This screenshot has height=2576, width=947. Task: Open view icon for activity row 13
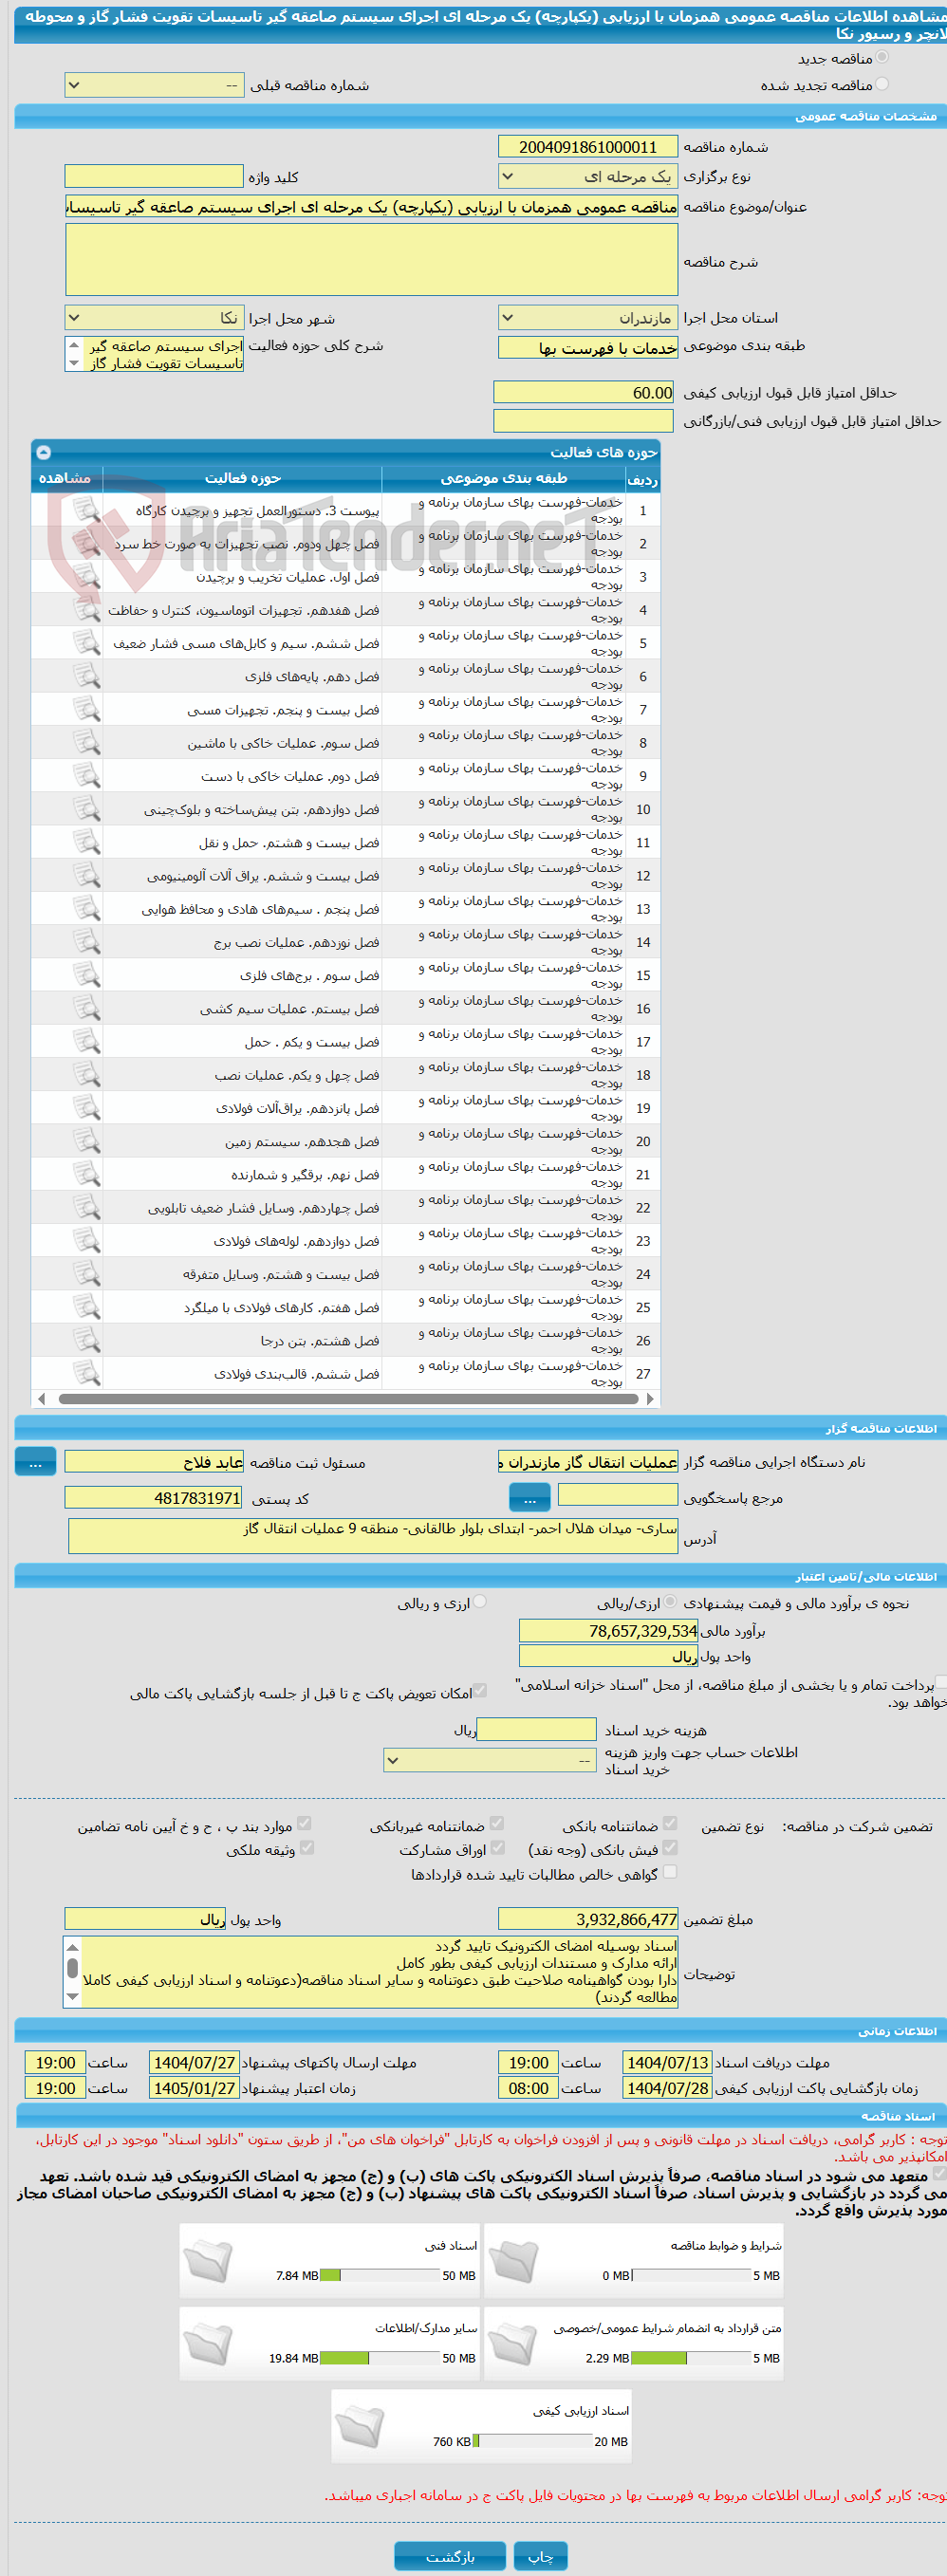point(86,909)
